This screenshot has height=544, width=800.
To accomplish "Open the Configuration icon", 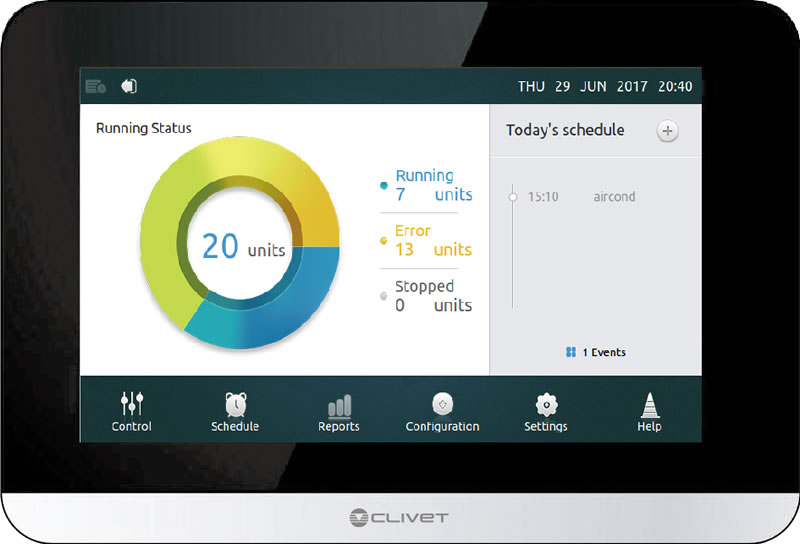I will pyautogui.click(x=442, y=404).
